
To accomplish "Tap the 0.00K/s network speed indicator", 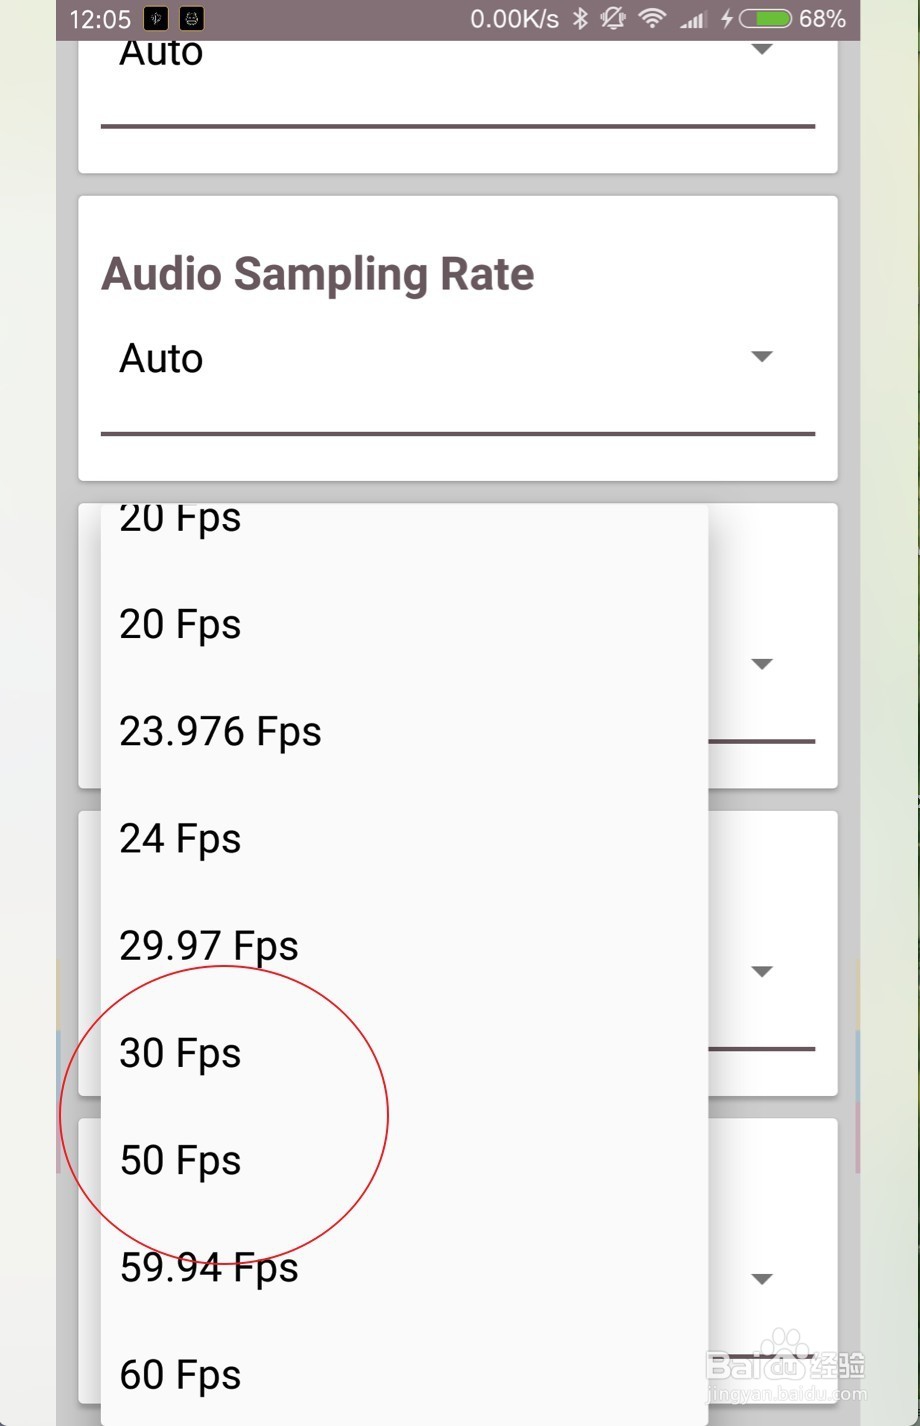I will (x=513, y=18).
